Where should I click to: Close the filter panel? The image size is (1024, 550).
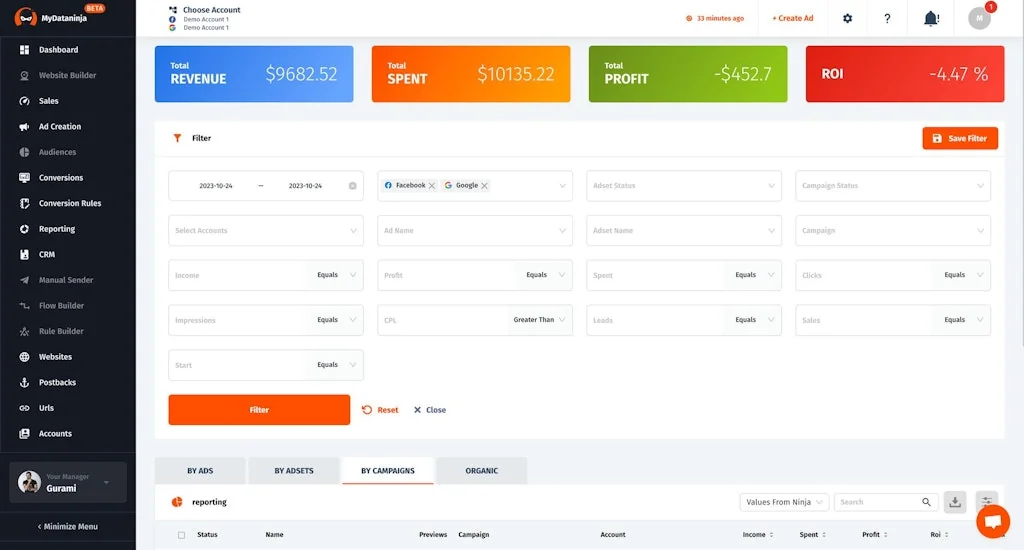(430, 410)
